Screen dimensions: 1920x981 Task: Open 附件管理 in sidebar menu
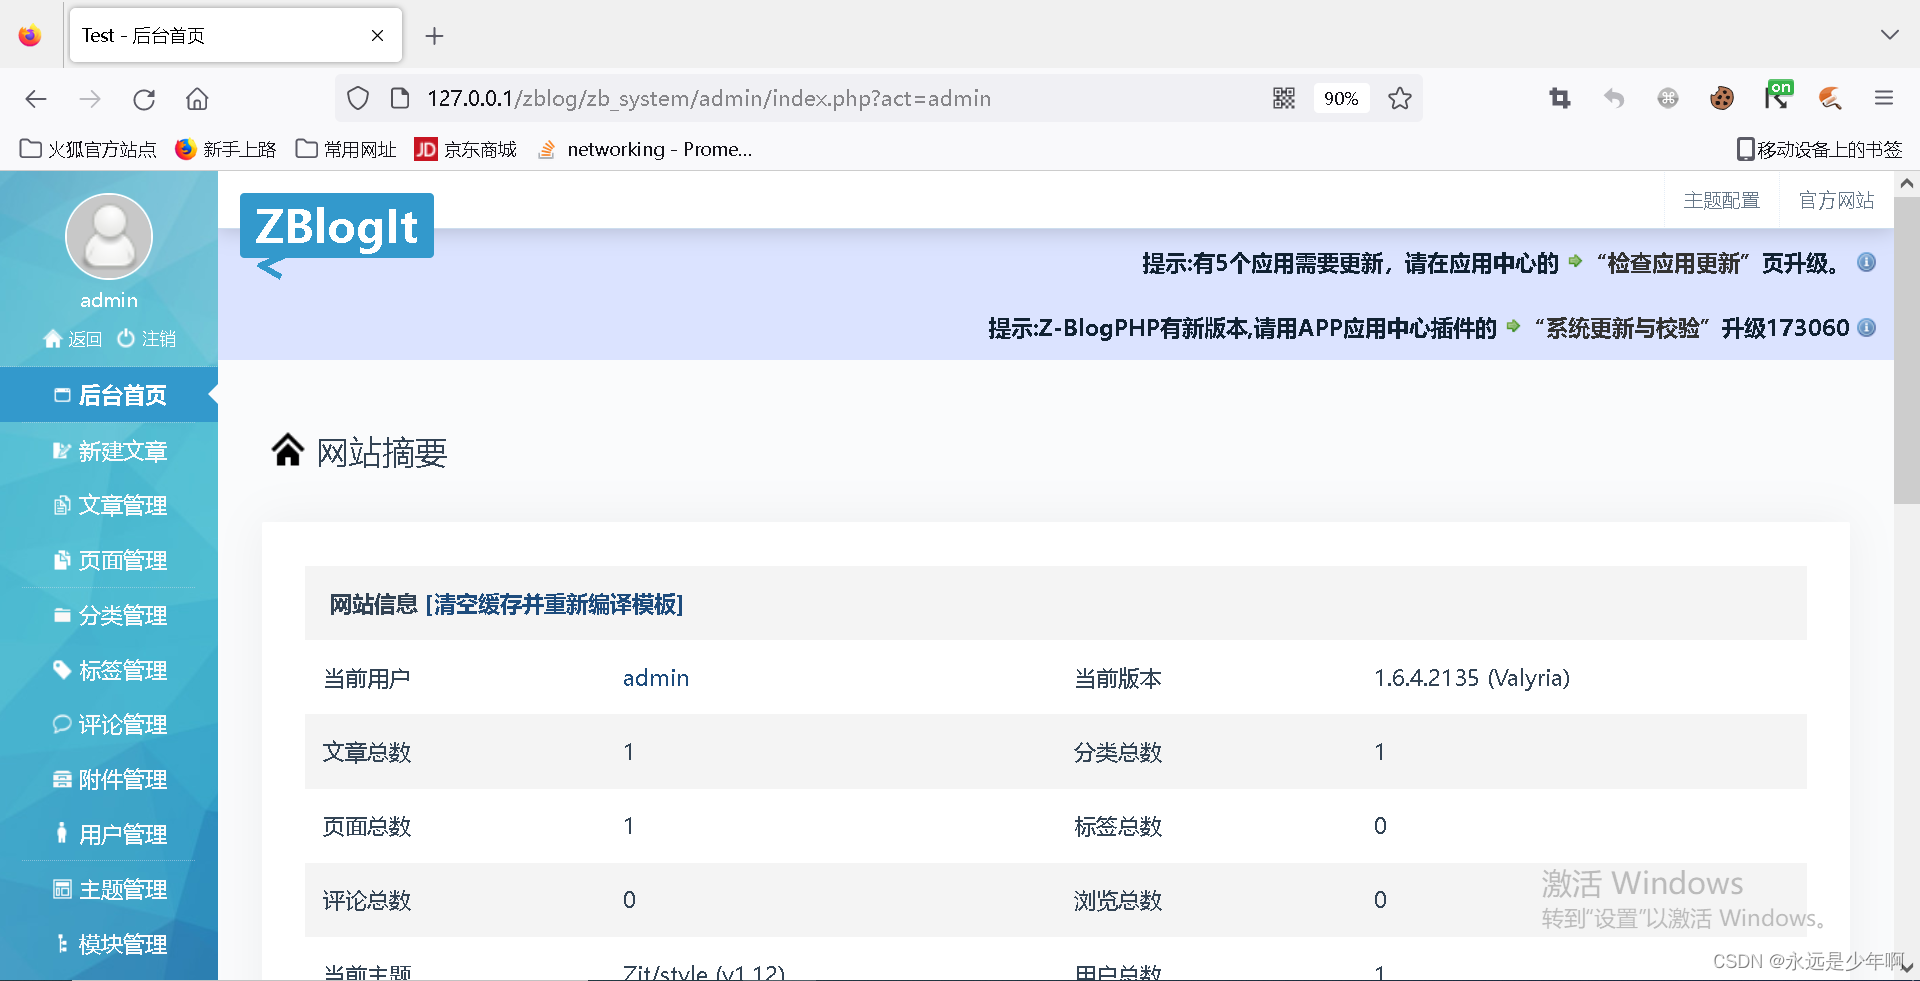pyautogui.click(x=109, y=779)
